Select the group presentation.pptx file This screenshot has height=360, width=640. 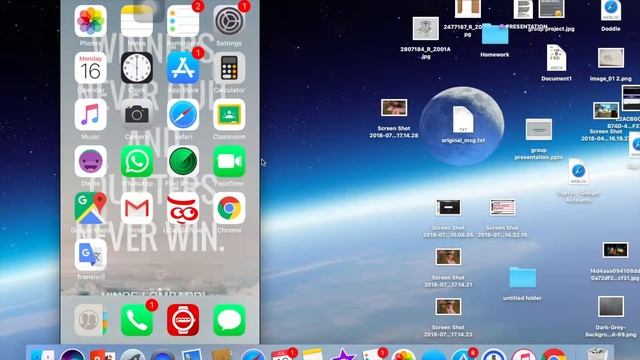[539, 129]
